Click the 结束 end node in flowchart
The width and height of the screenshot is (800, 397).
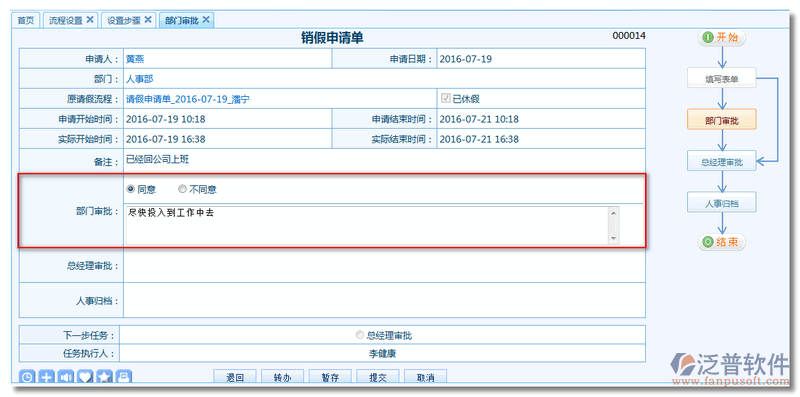coord(721,242)
